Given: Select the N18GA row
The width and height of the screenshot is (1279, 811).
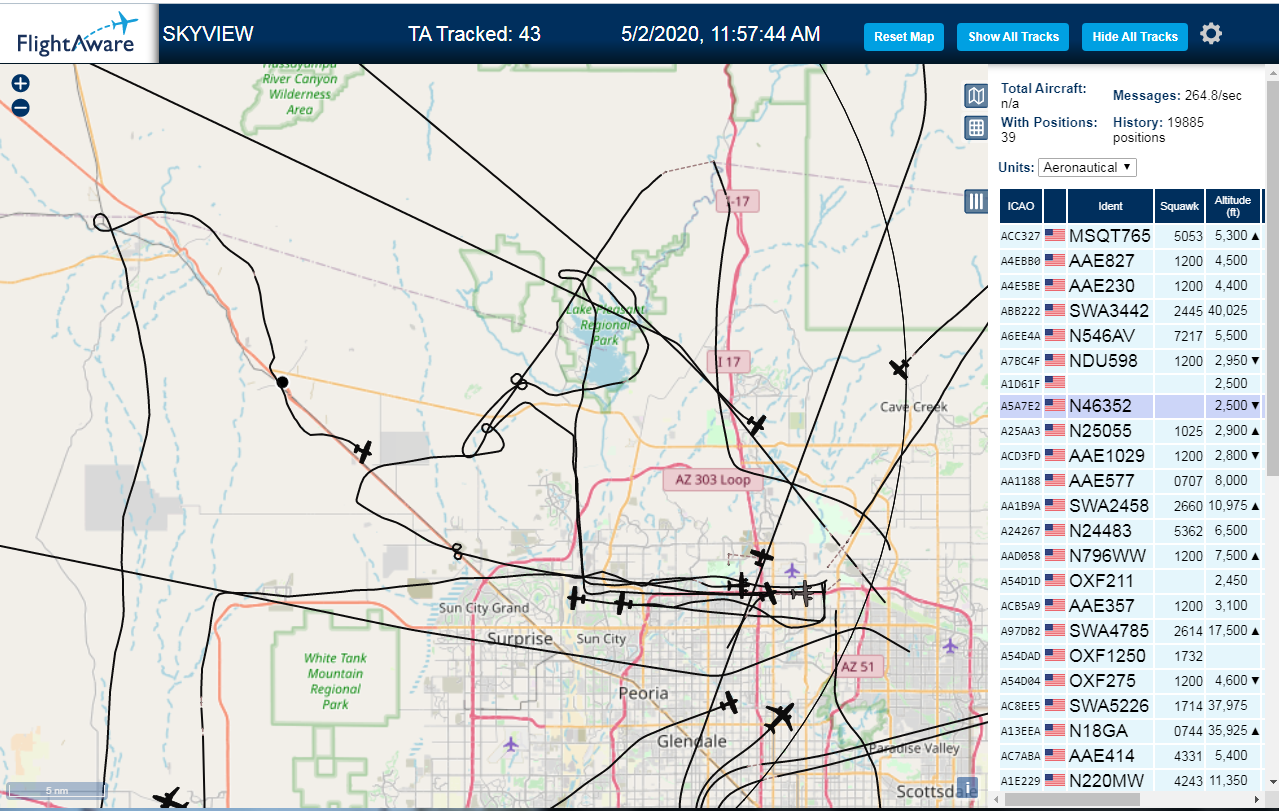Looking at the screenshot, I should (1131, 731).
